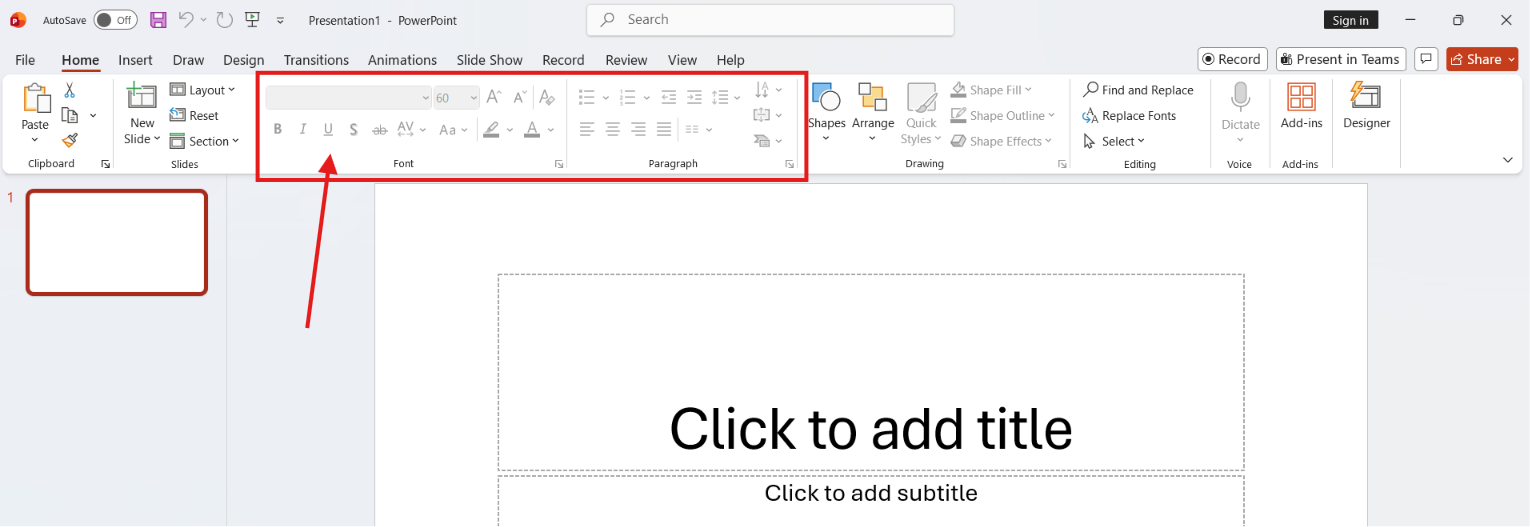Switch to the Insert tab

click(135, 60)
